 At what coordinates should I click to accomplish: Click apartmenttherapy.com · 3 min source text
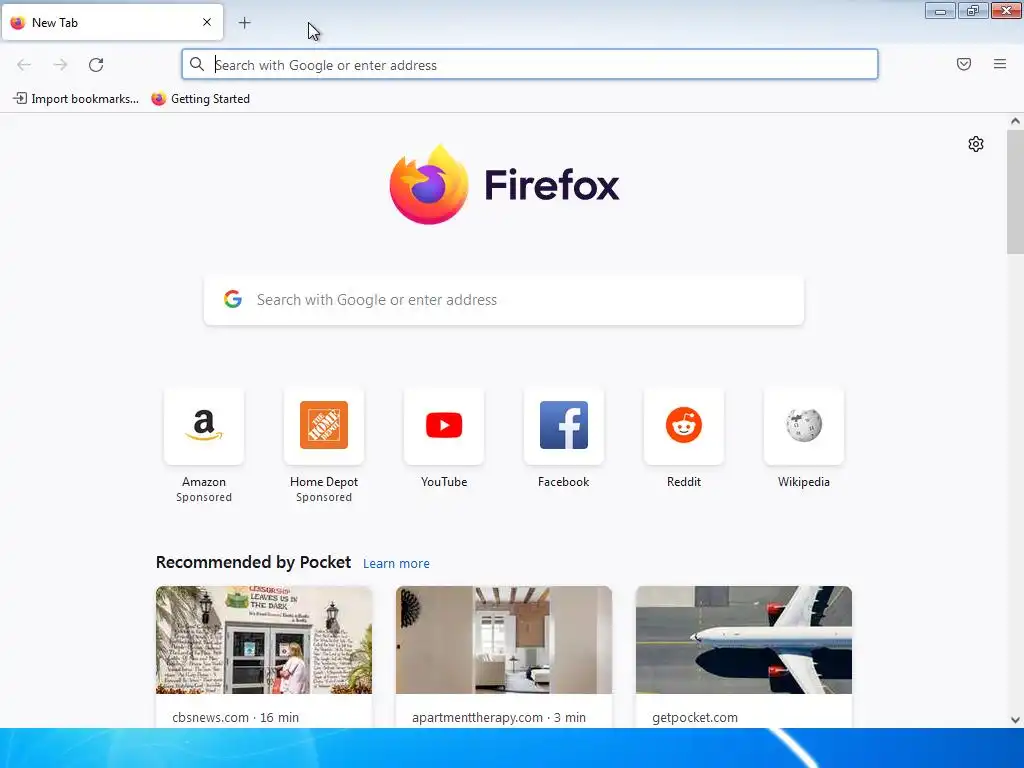[499, 717]
